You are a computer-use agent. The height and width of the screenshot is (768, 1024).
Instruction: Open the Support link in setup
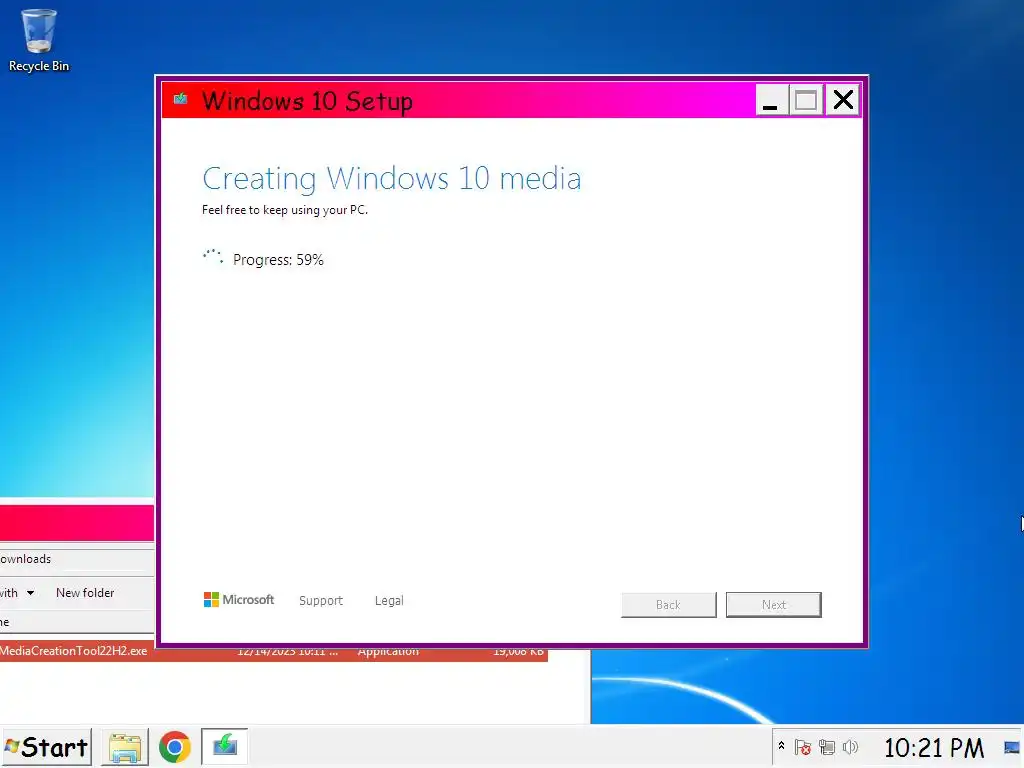click(321, 600)
